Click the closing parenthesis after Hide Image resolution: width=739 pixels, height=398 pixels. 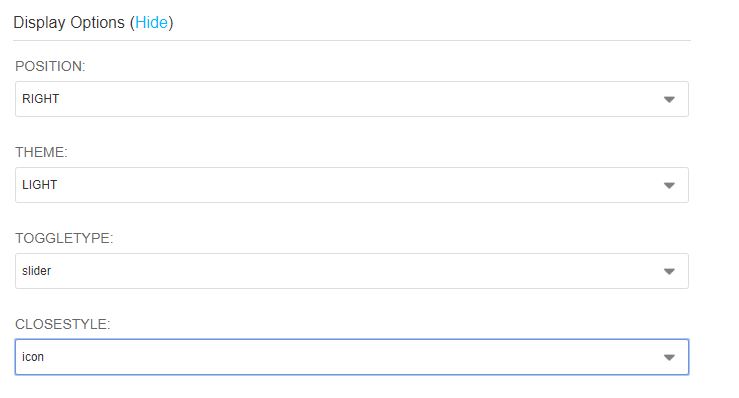pyautogui.click(x=171, y=23)
